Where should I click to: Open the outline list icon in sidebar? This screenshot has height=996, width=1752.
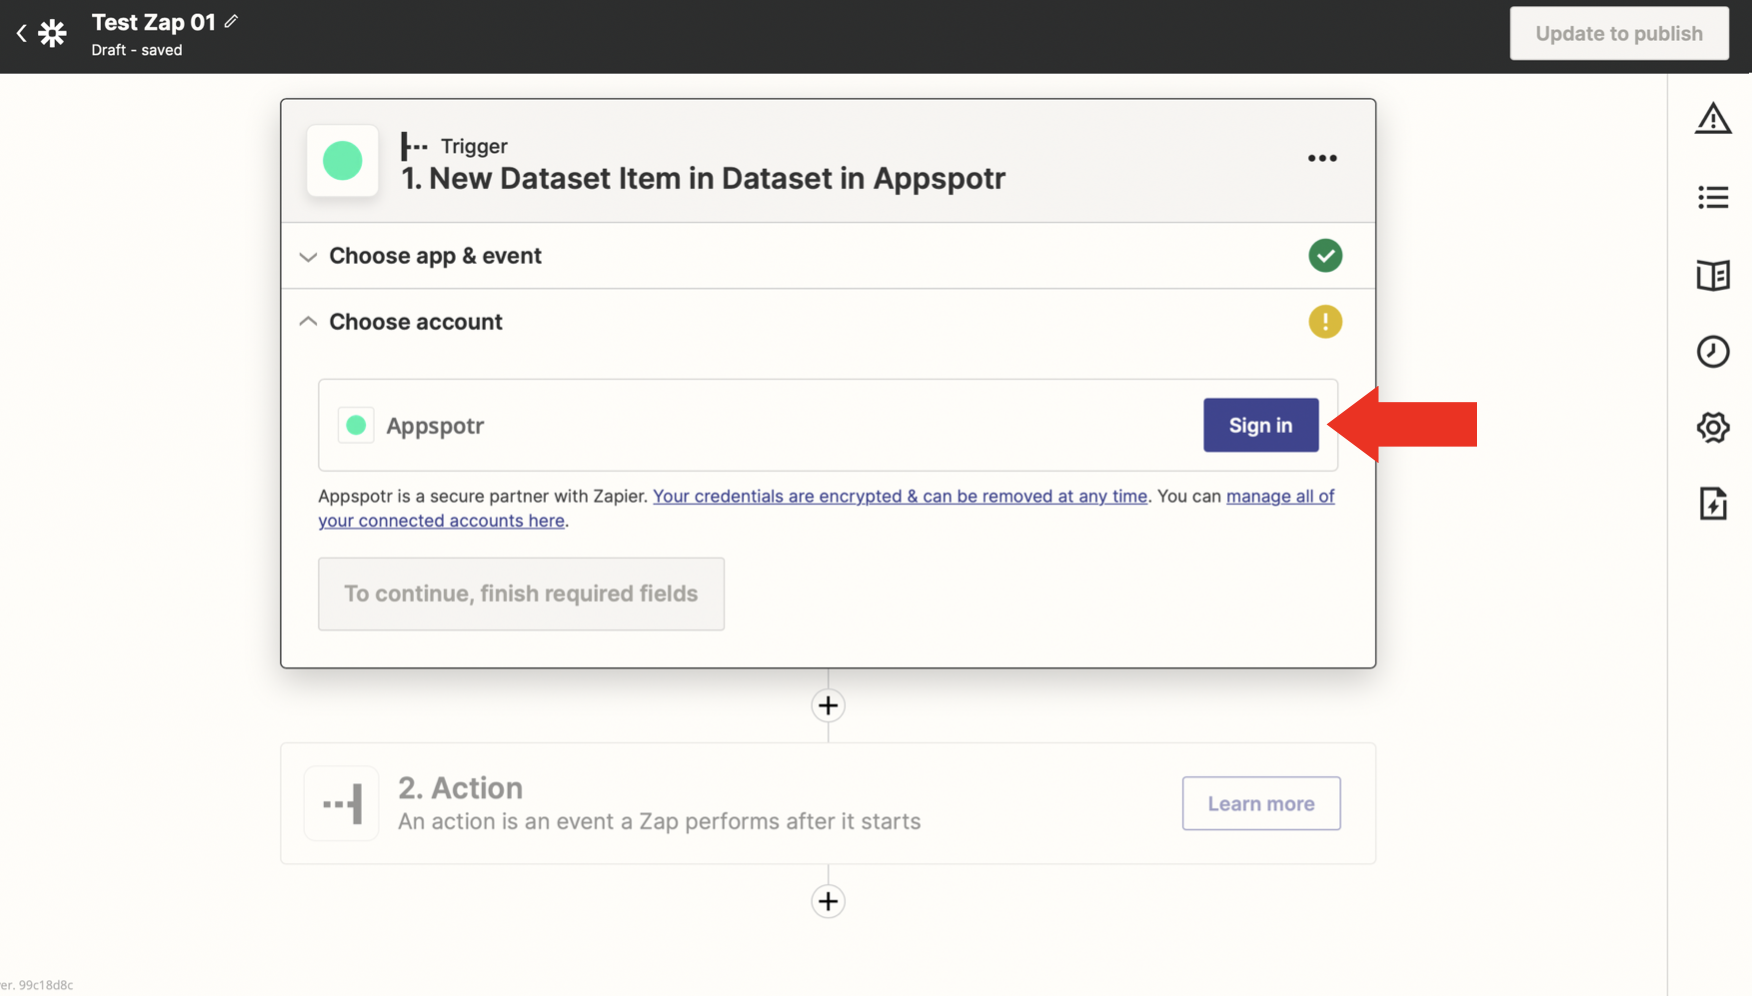tap(1713, 197)
